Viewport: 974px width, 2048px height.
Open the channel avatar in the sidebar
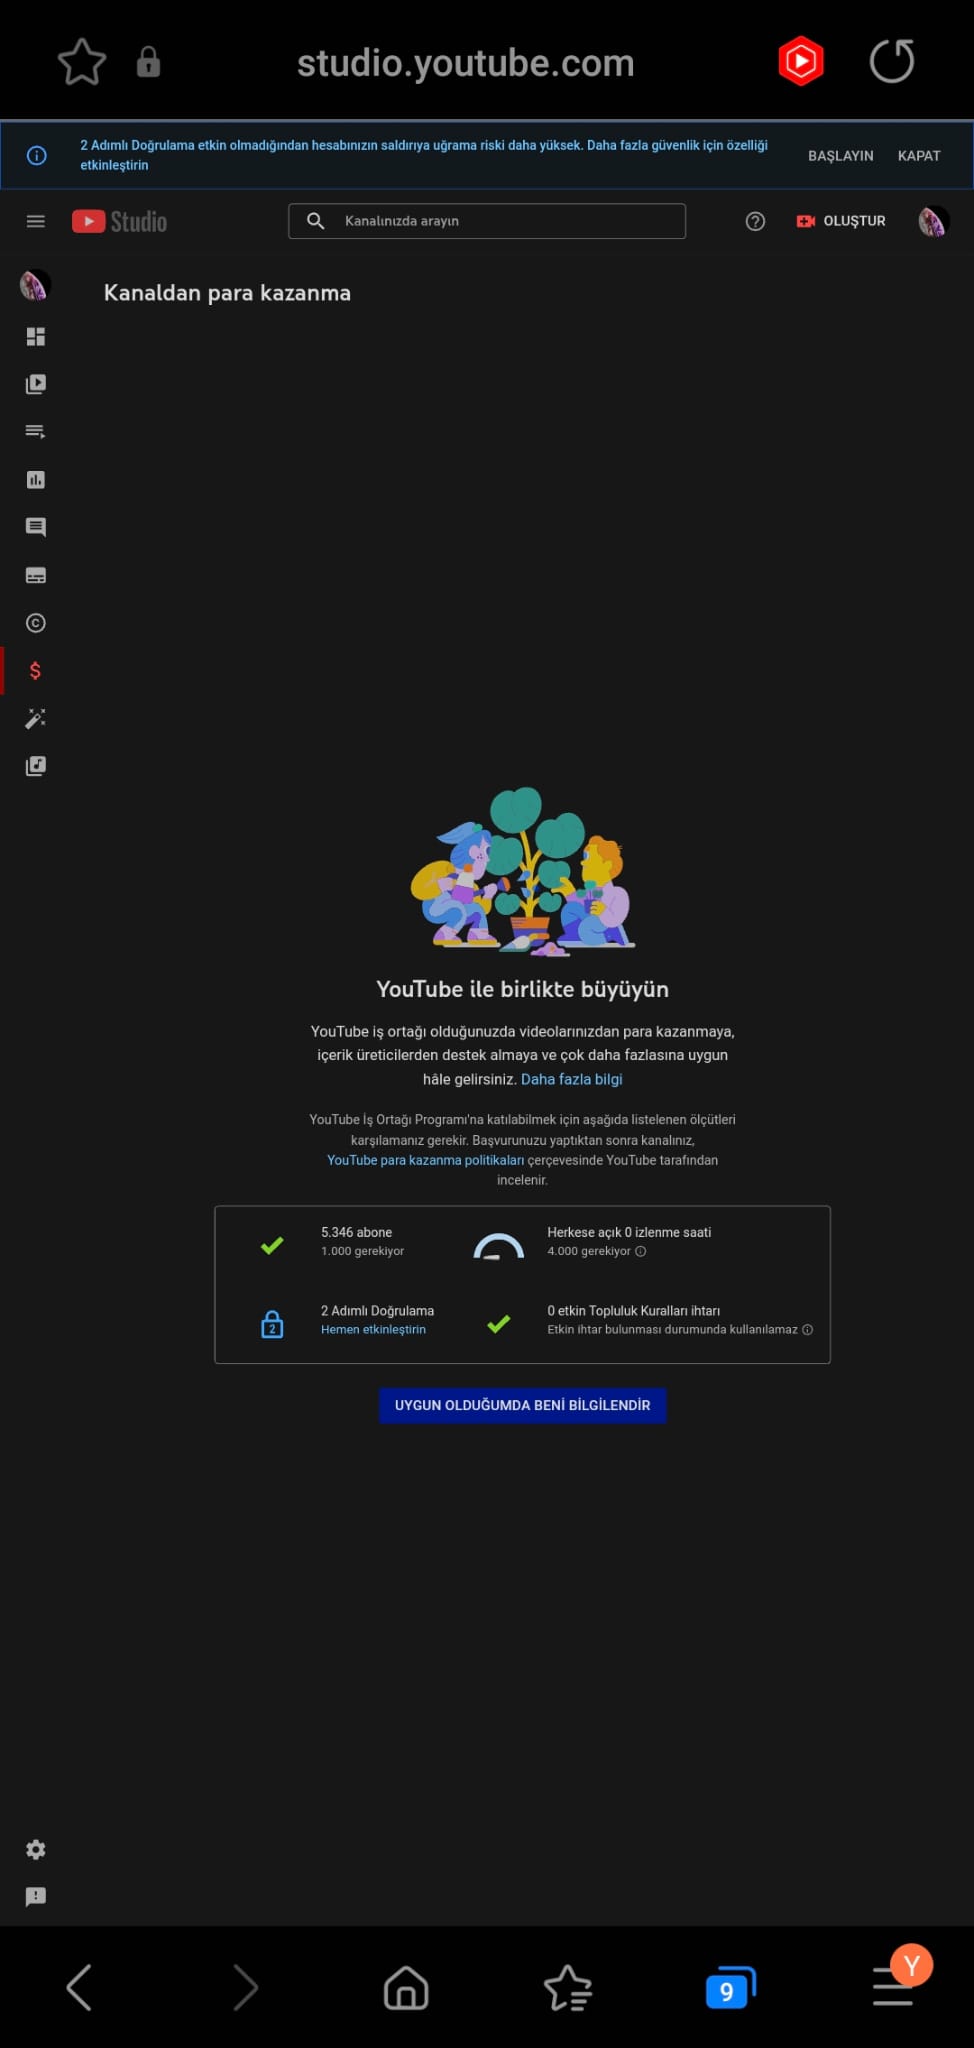point(35,286)
